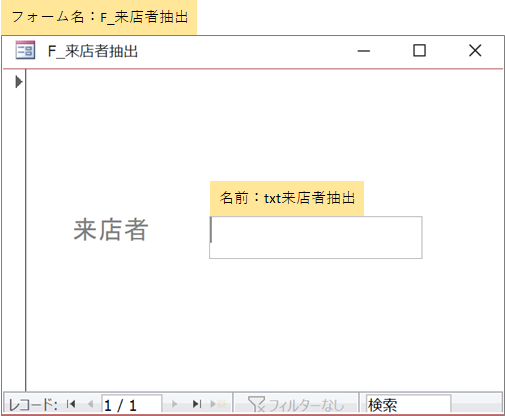The image size is (505, 416).
Task: Focus the 検索 search box
Action: (408, 405)
